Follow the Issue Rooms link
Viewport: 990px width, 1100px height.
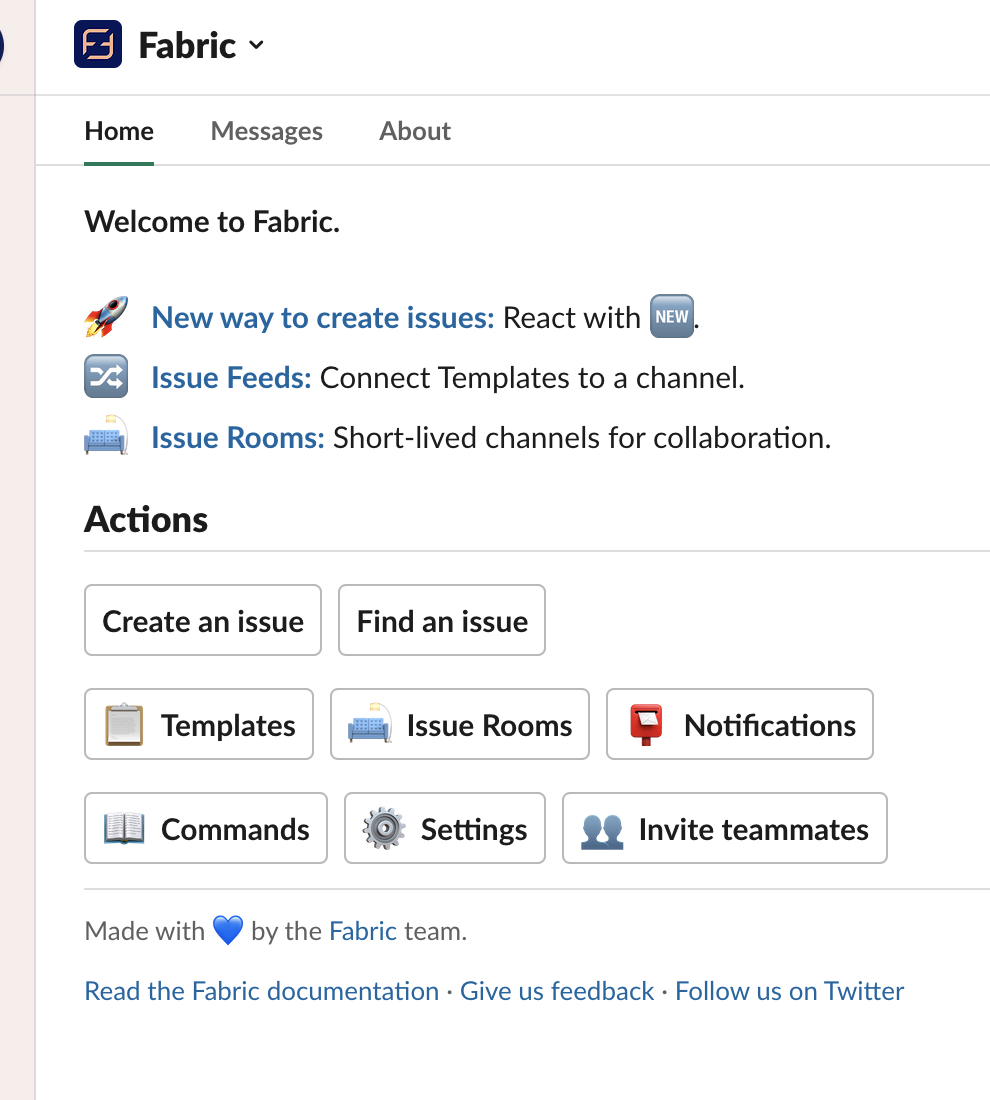(x=238, y=438)
